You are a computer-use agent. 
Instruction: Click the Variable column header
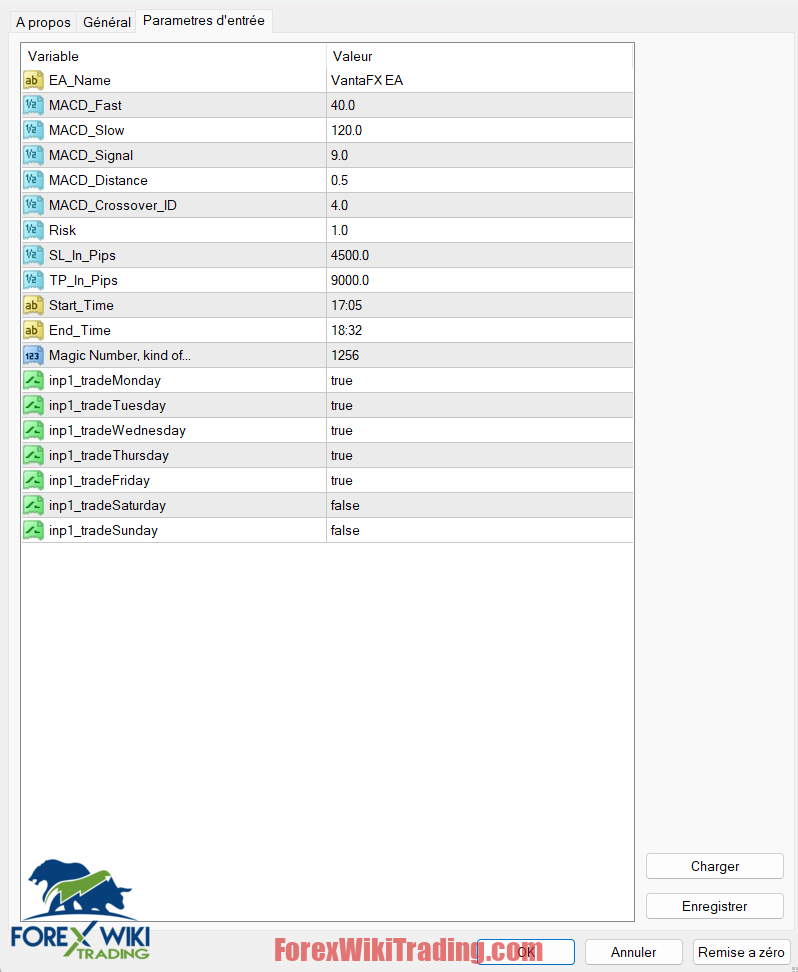(x=174, y=56)
